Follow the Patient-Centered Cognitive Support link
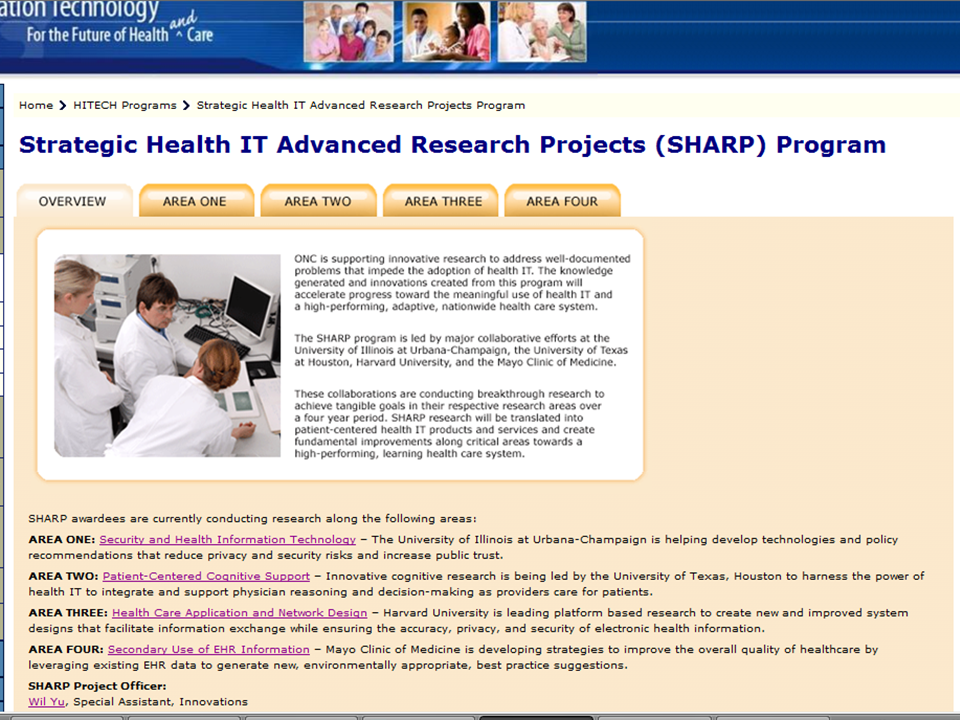Viewport: 960px width, 720px height. (206, 576)
